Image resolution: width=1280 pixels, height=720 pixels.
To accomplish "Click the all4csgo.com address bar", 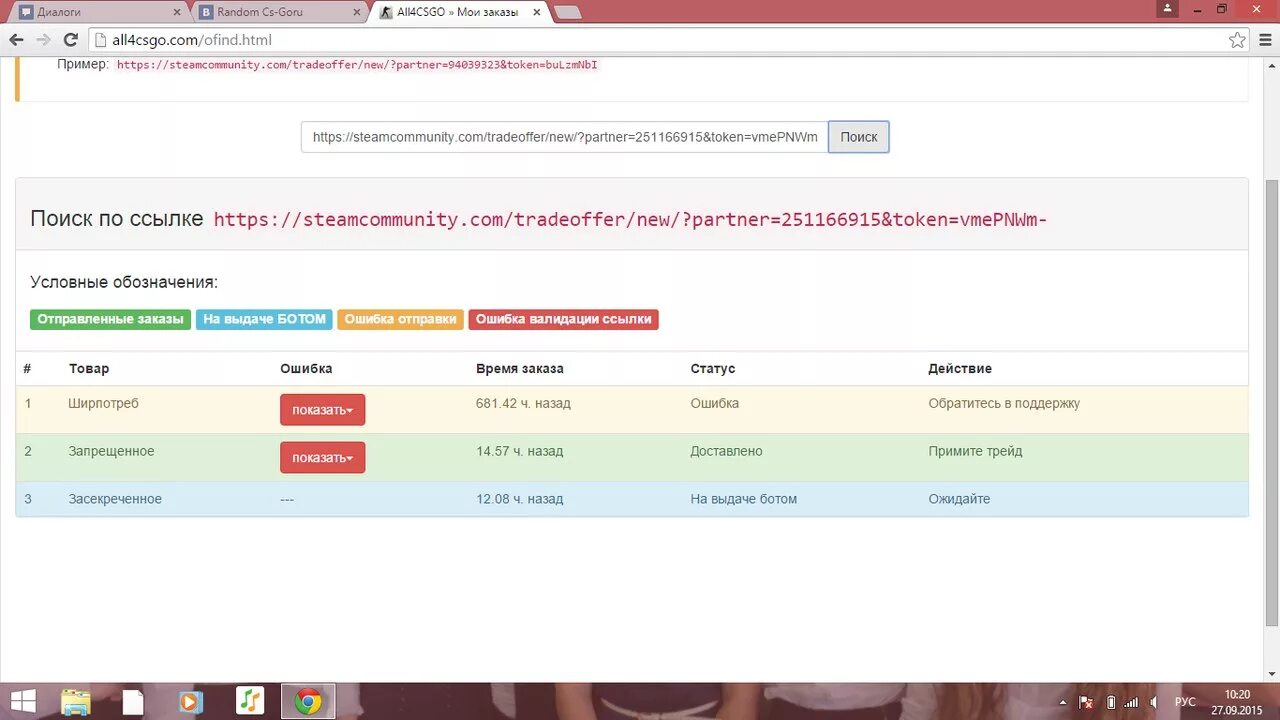I will pyautogui.click(x=660, y=40).
